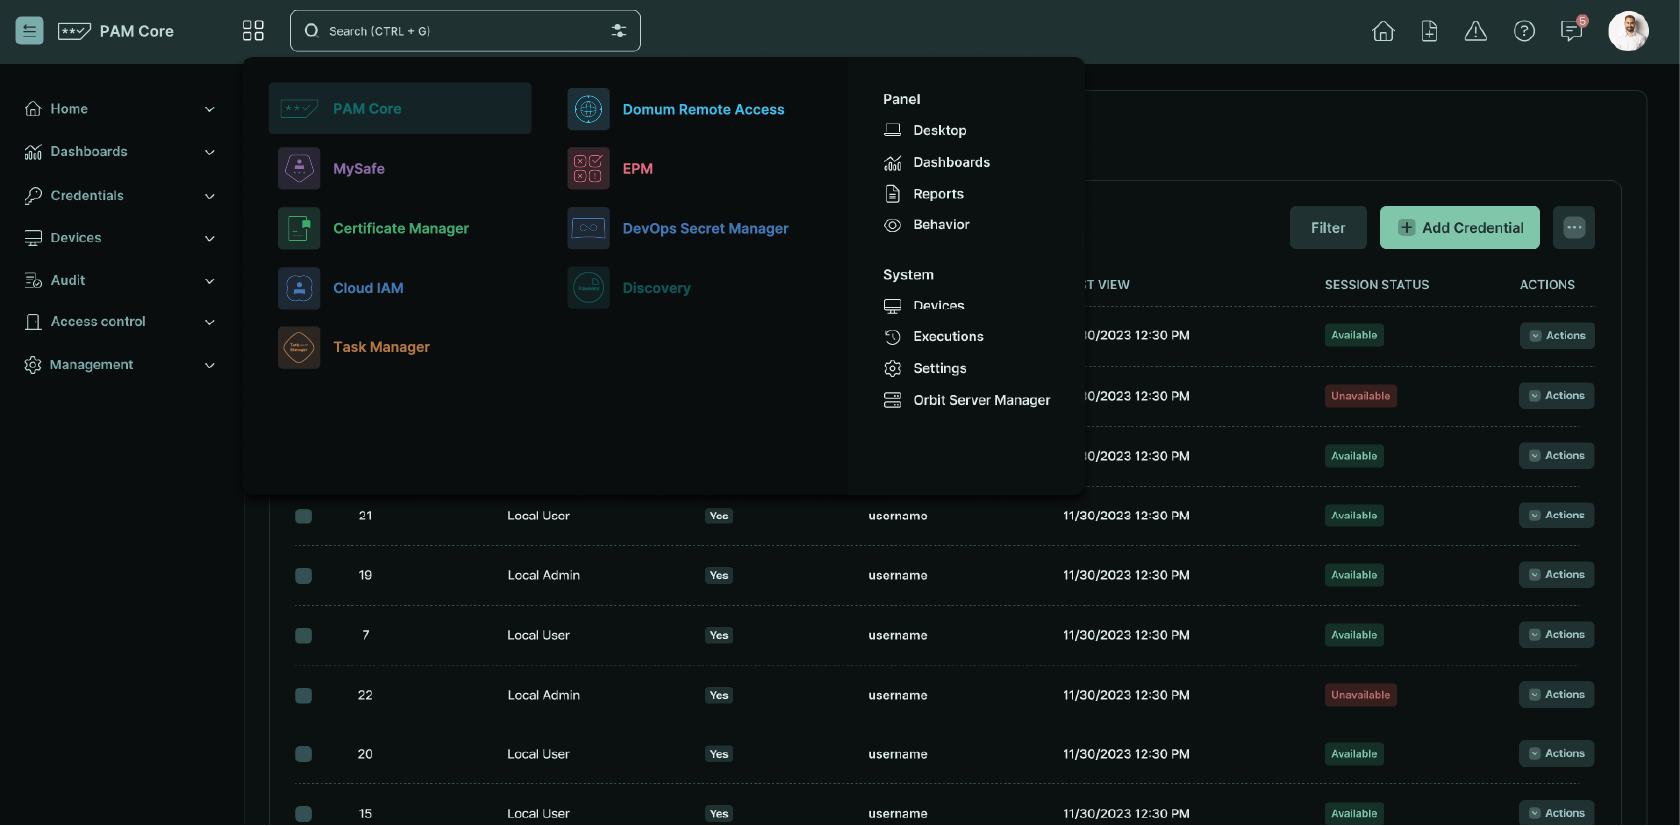Viewport: 1680px width, 826px height.
Task: Open MySafe module icon
Action: pos(299,168)
